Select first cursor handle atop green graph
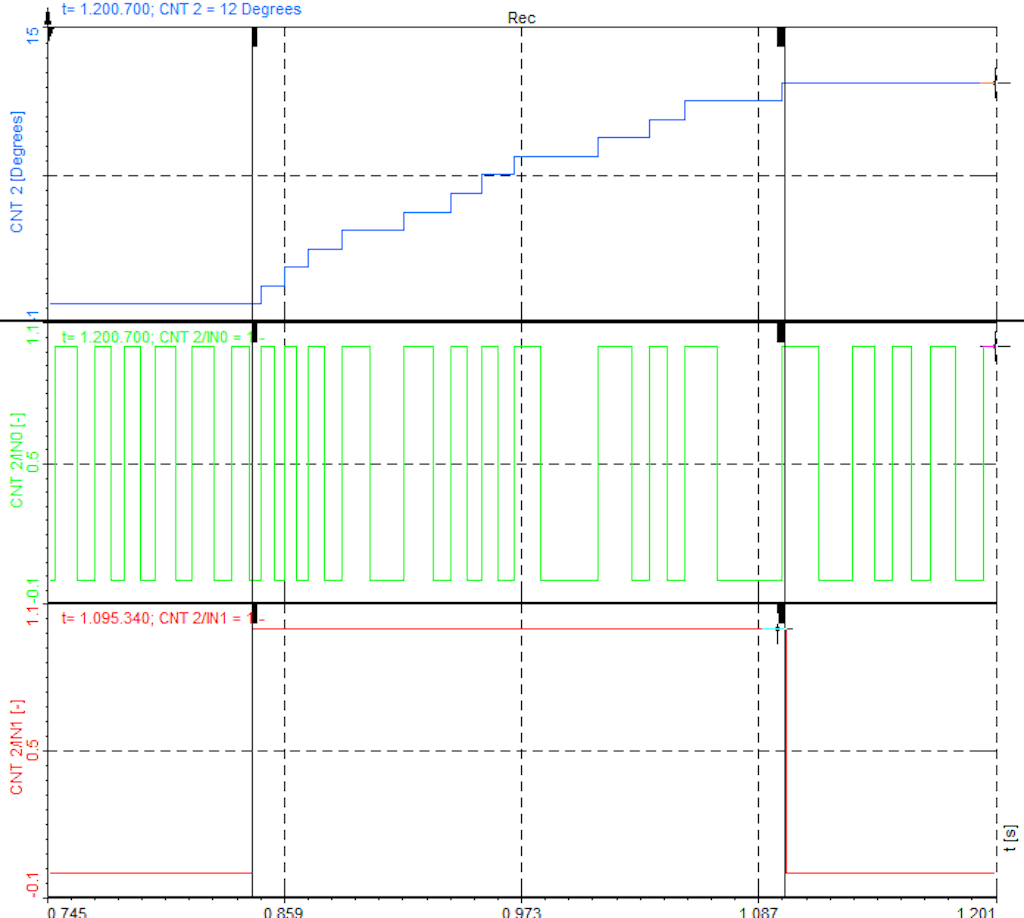Screen dimensions: 1024x918 click(x=255, y=331)
